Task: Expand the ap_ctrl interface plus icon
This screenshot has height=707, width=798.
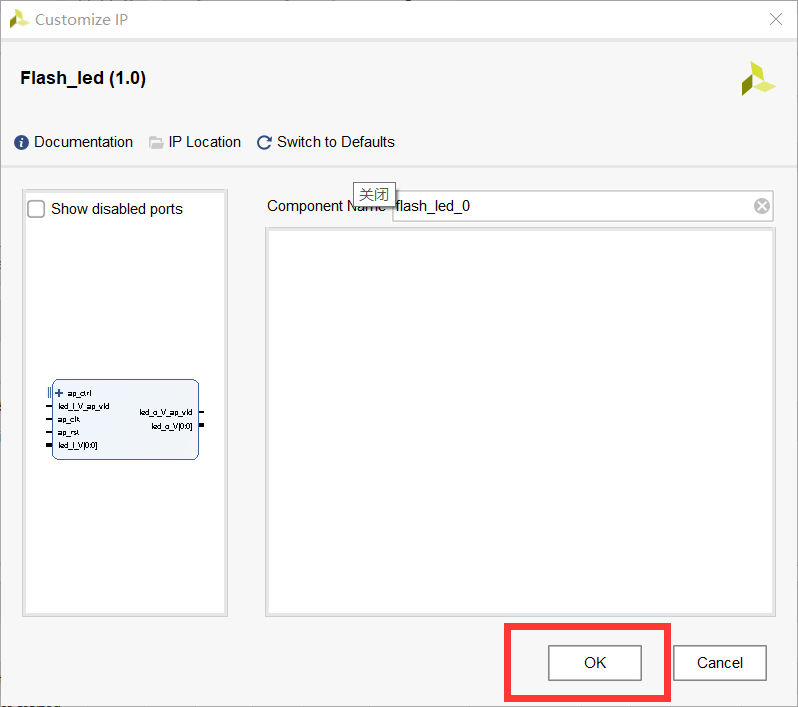Action: click(59, 393)
